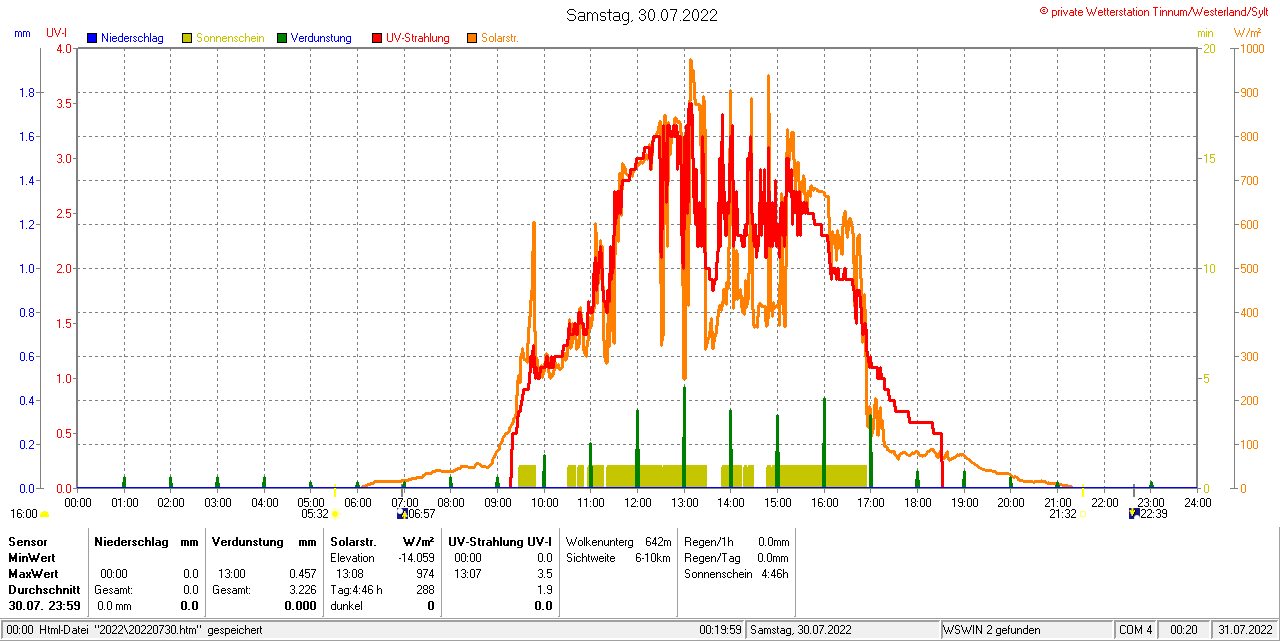
Task: Click the Wolkenunterg 642m entry
Action: tap(618, 542)
